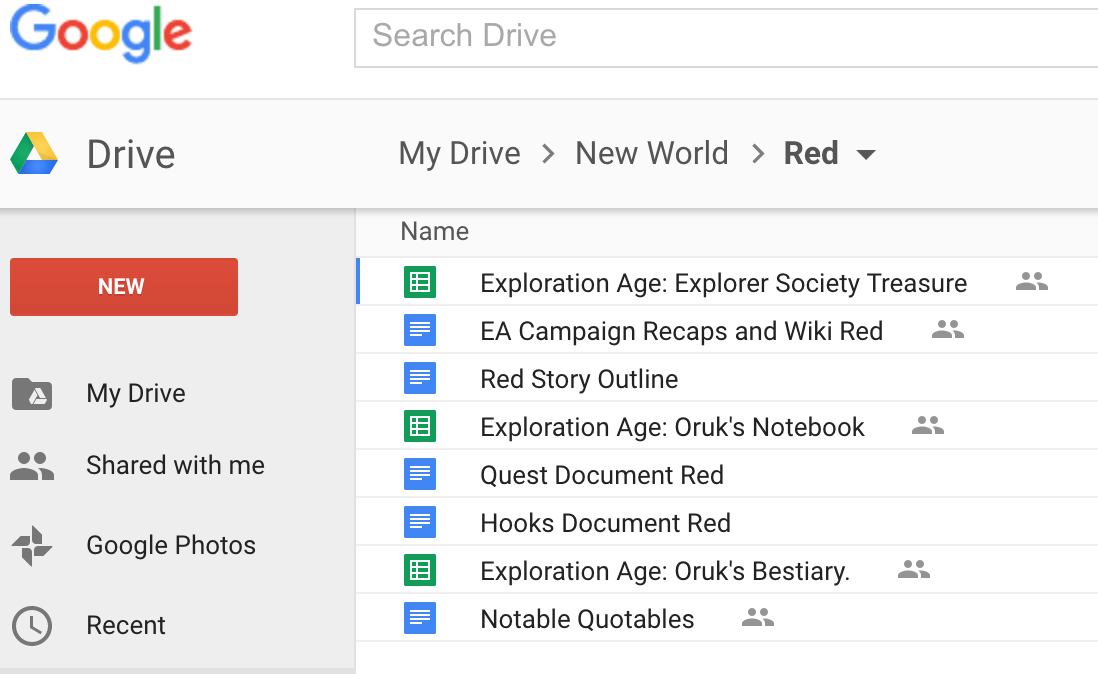
Task: Select the Quest Document Red file
Action: [602, 475]
